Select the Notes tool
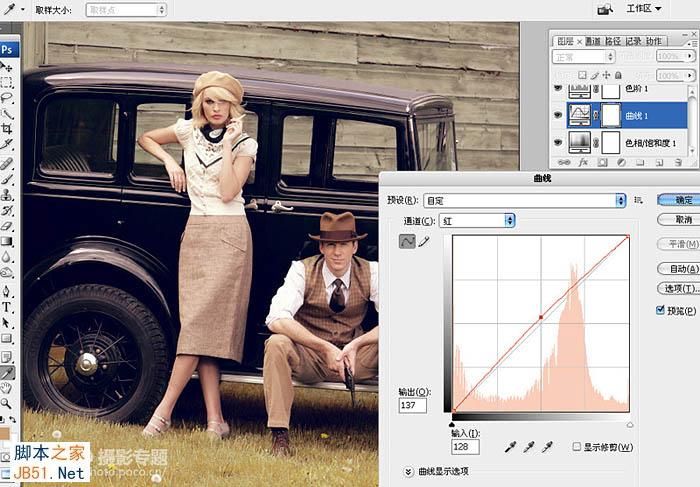This screenshot has height=487, width=700. (7, 357)
